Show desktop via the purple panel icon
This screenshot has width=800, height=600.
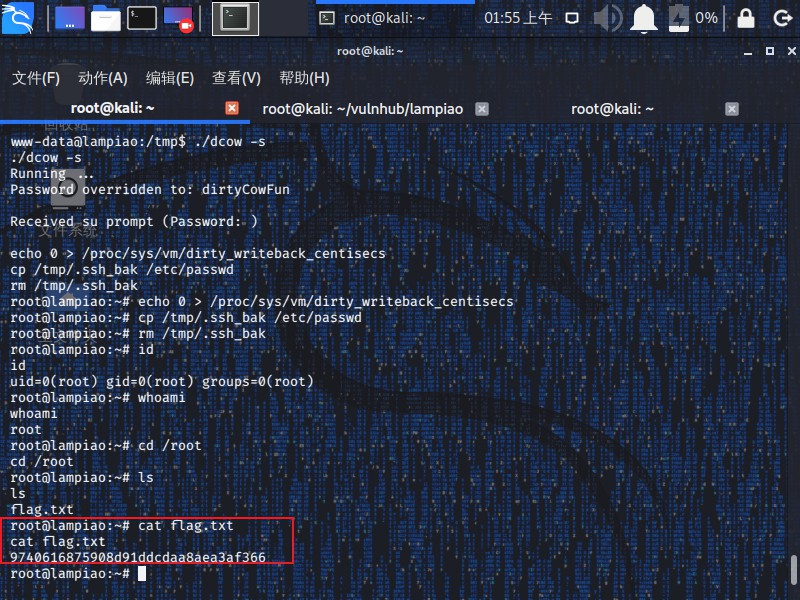point(70,18)
